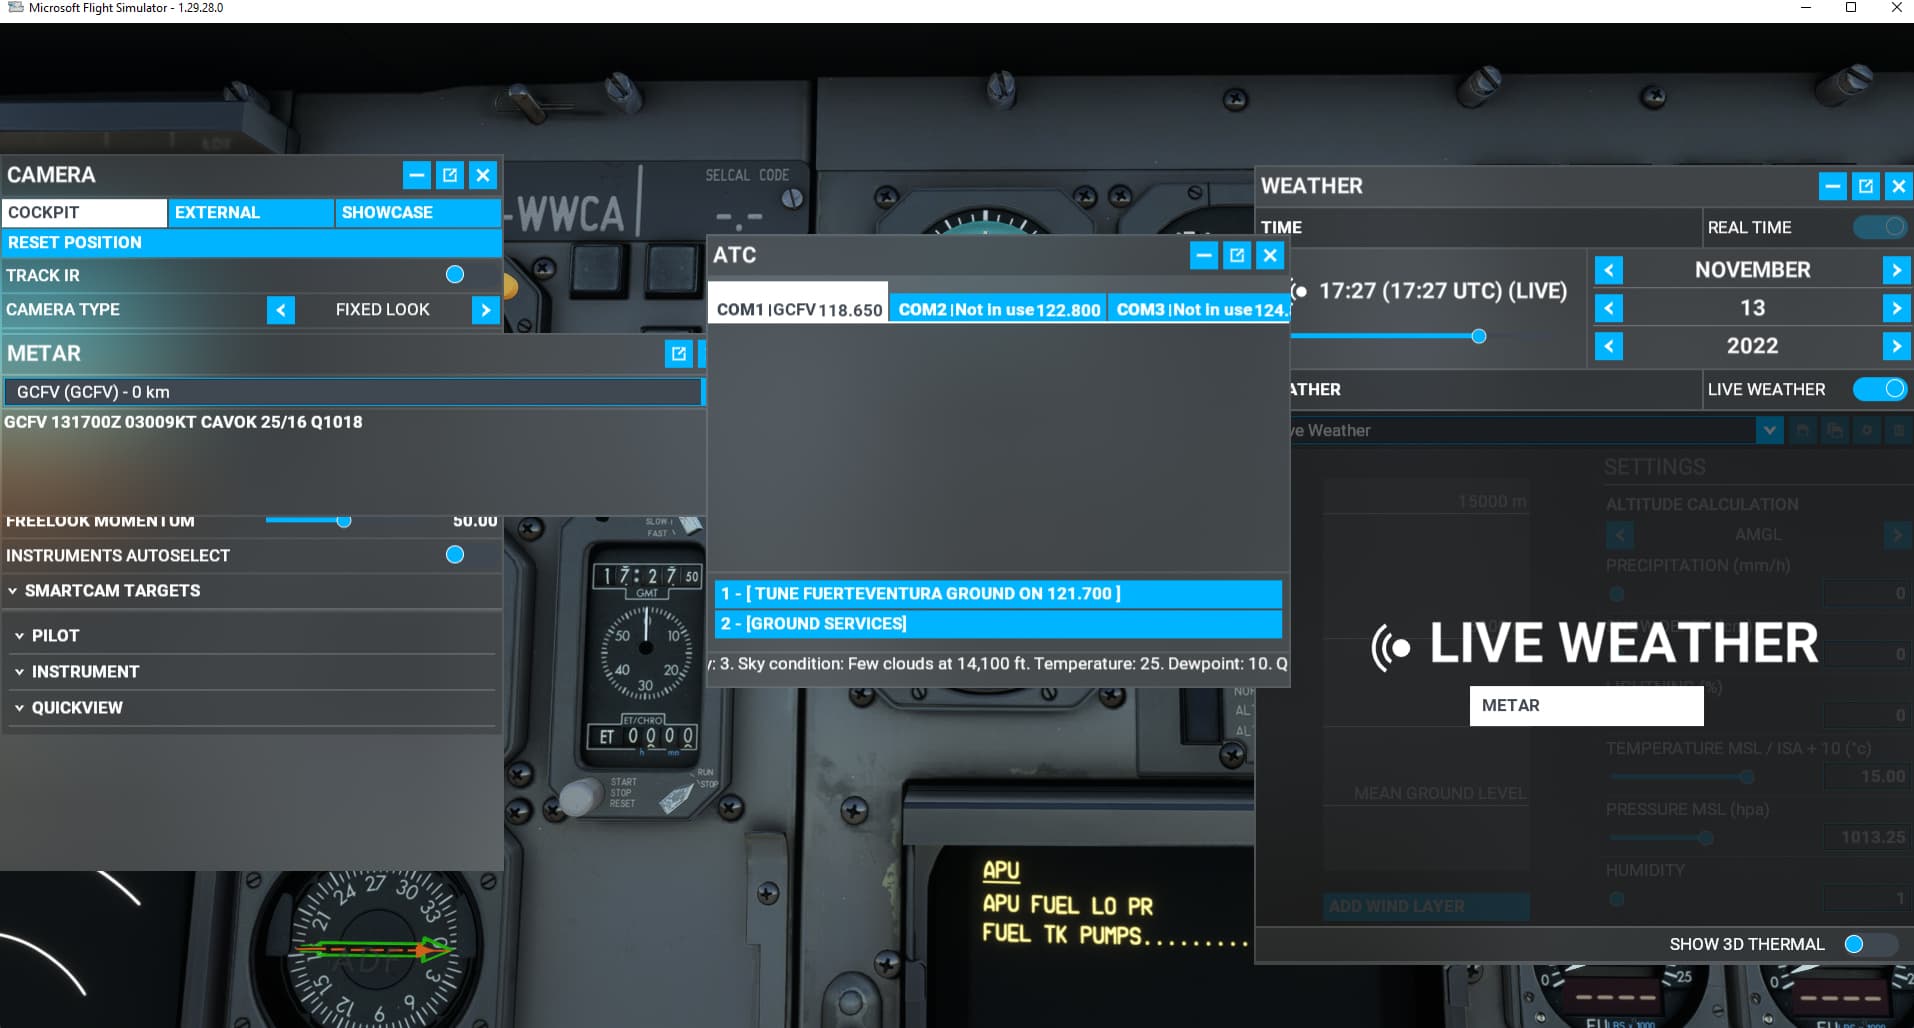Click the GCFV METAR report text
Screen dimensions: 1914x1028
tap(183, 422)
